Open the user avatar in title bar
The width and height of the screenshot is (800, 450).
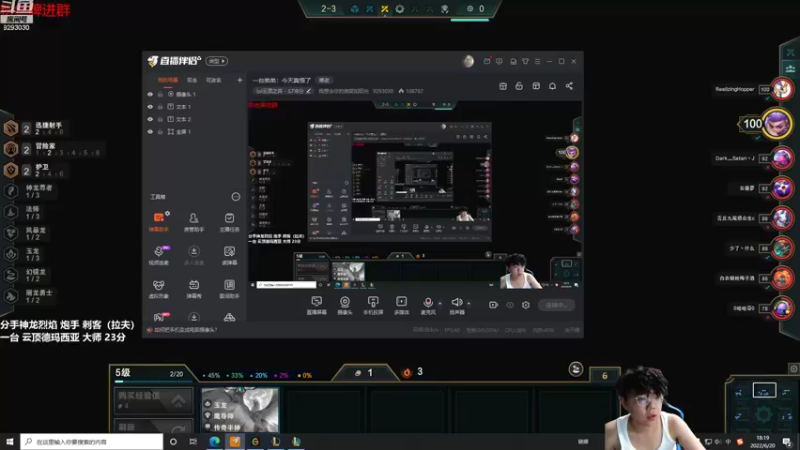coord(468,61)
